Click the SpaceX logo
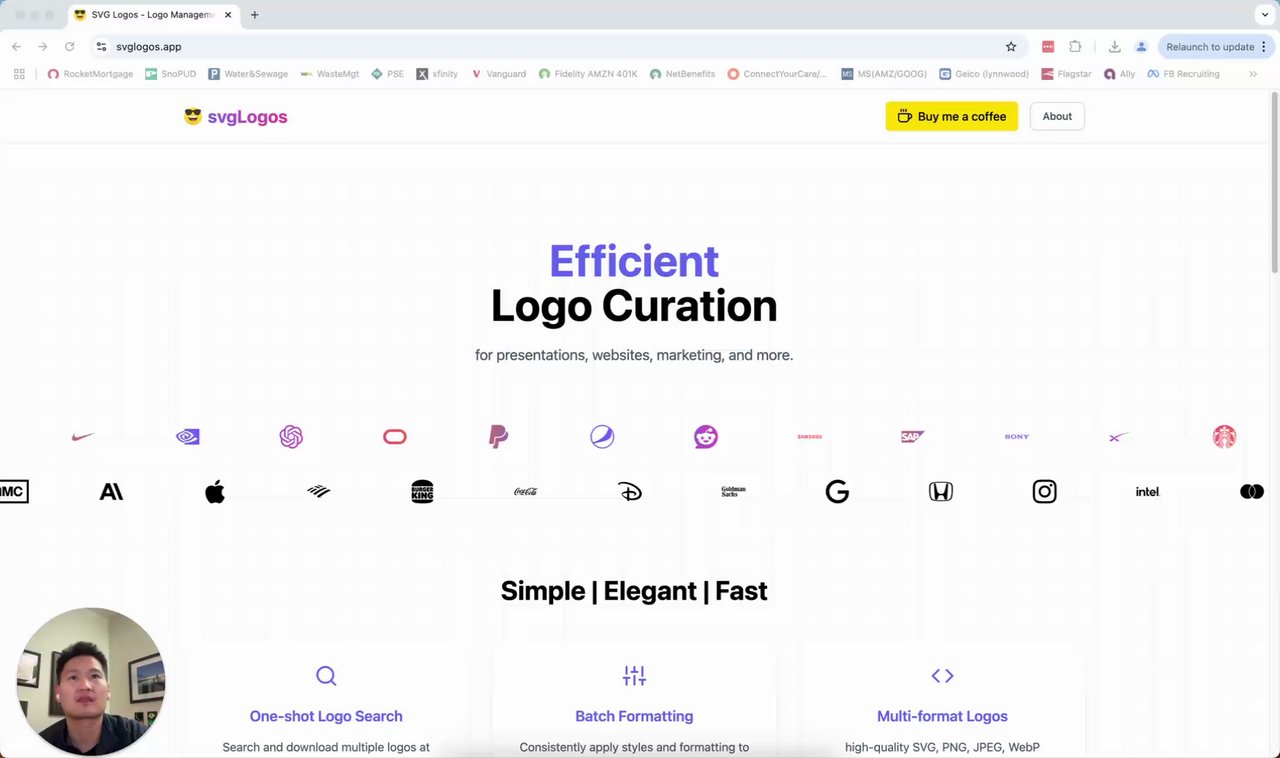The width and height of the screenshot is (1280, 758). click(x=1120, y=437)
